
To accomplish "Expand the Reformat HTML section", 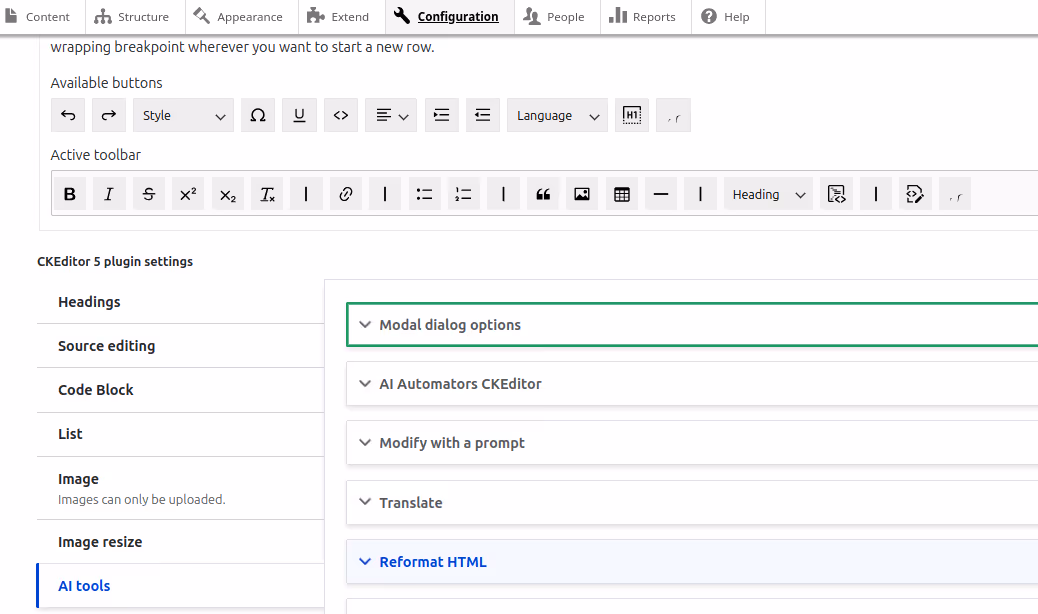I will point(692,562).
